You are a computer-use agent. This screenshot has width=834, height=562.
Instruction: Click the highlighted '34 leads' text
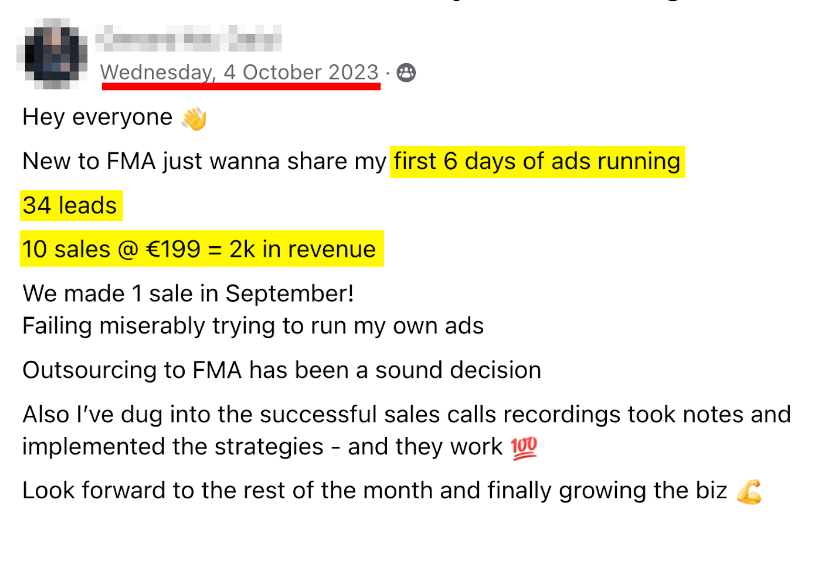pyautogui.click(x=71, y=205)
